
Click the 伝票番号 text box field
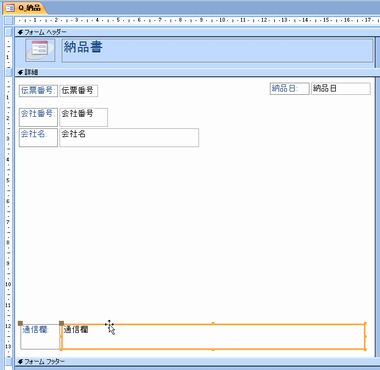[x=79, y=91]
